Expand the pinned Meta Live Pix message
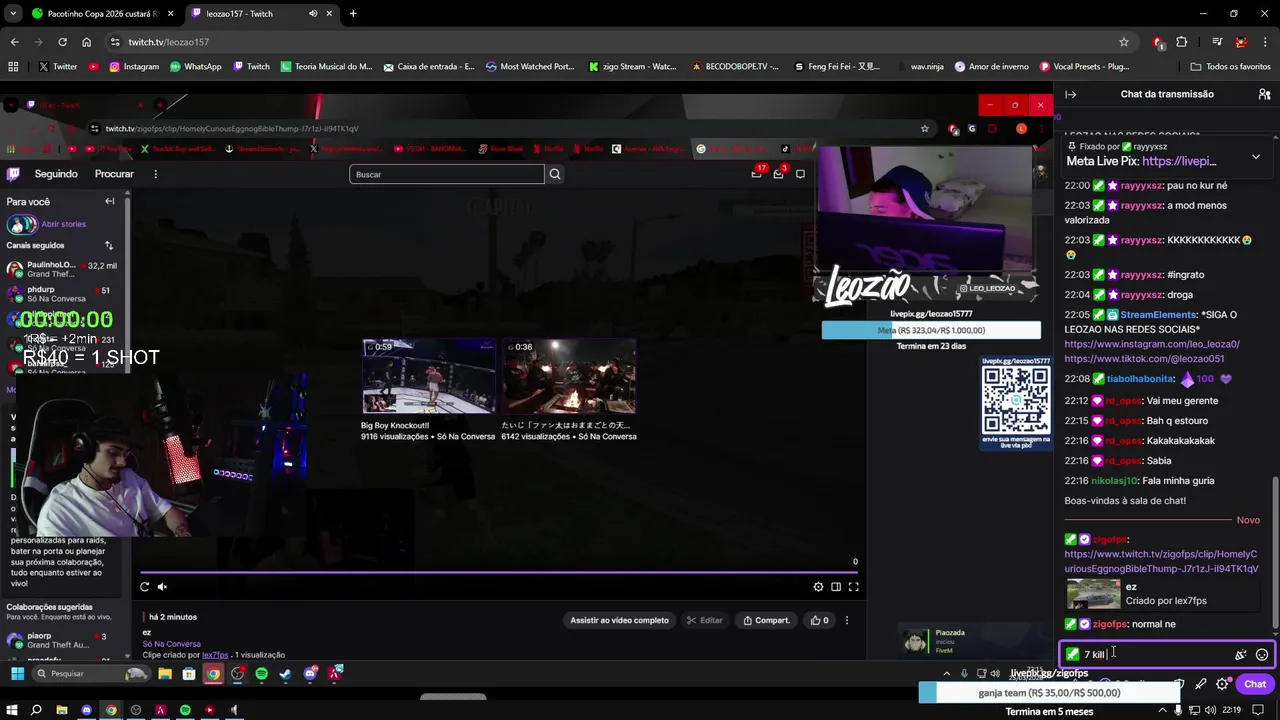Image resolution: width=1280 pixels, height=720 pixels. 1256,157
